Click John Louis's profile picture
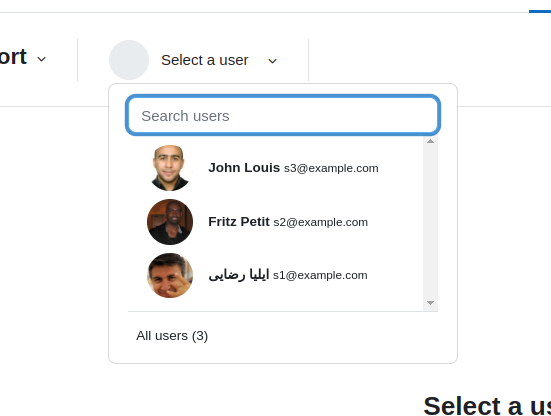Screen dimensions: 551x416 170,168
